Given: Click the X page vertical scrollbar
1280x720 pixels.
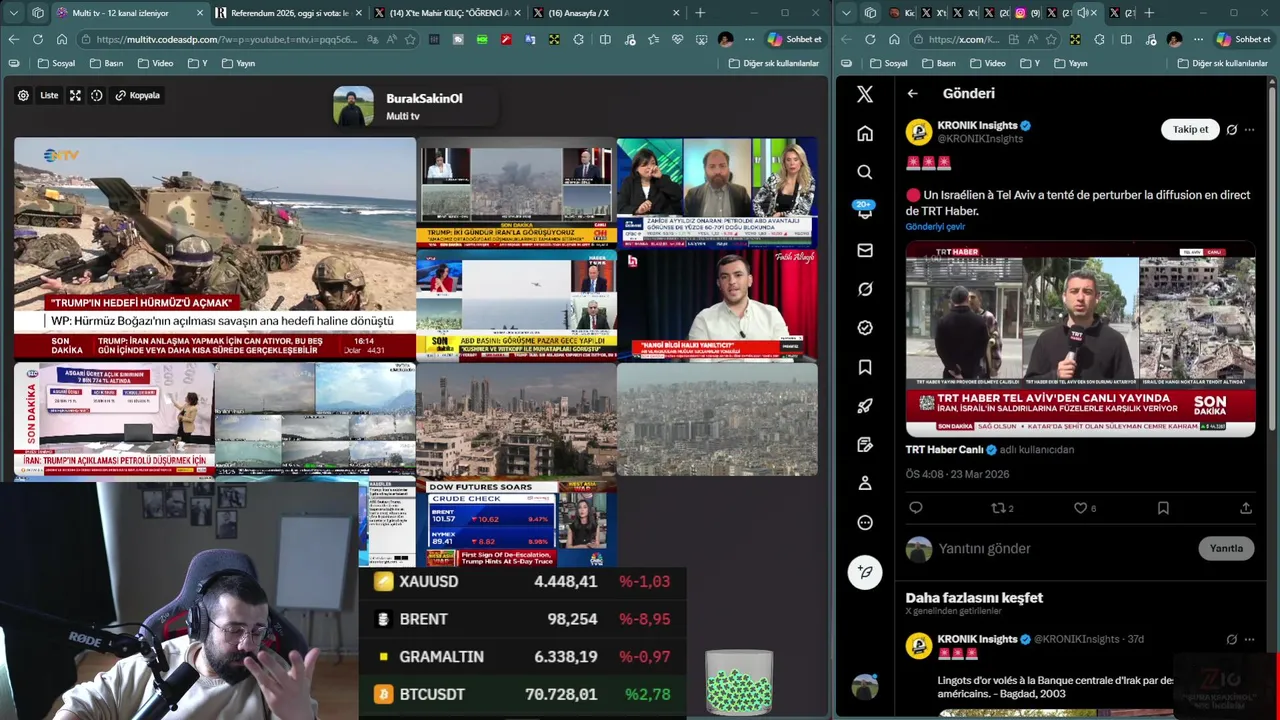Looking at the screenshot, I should tap(1274, 260).
